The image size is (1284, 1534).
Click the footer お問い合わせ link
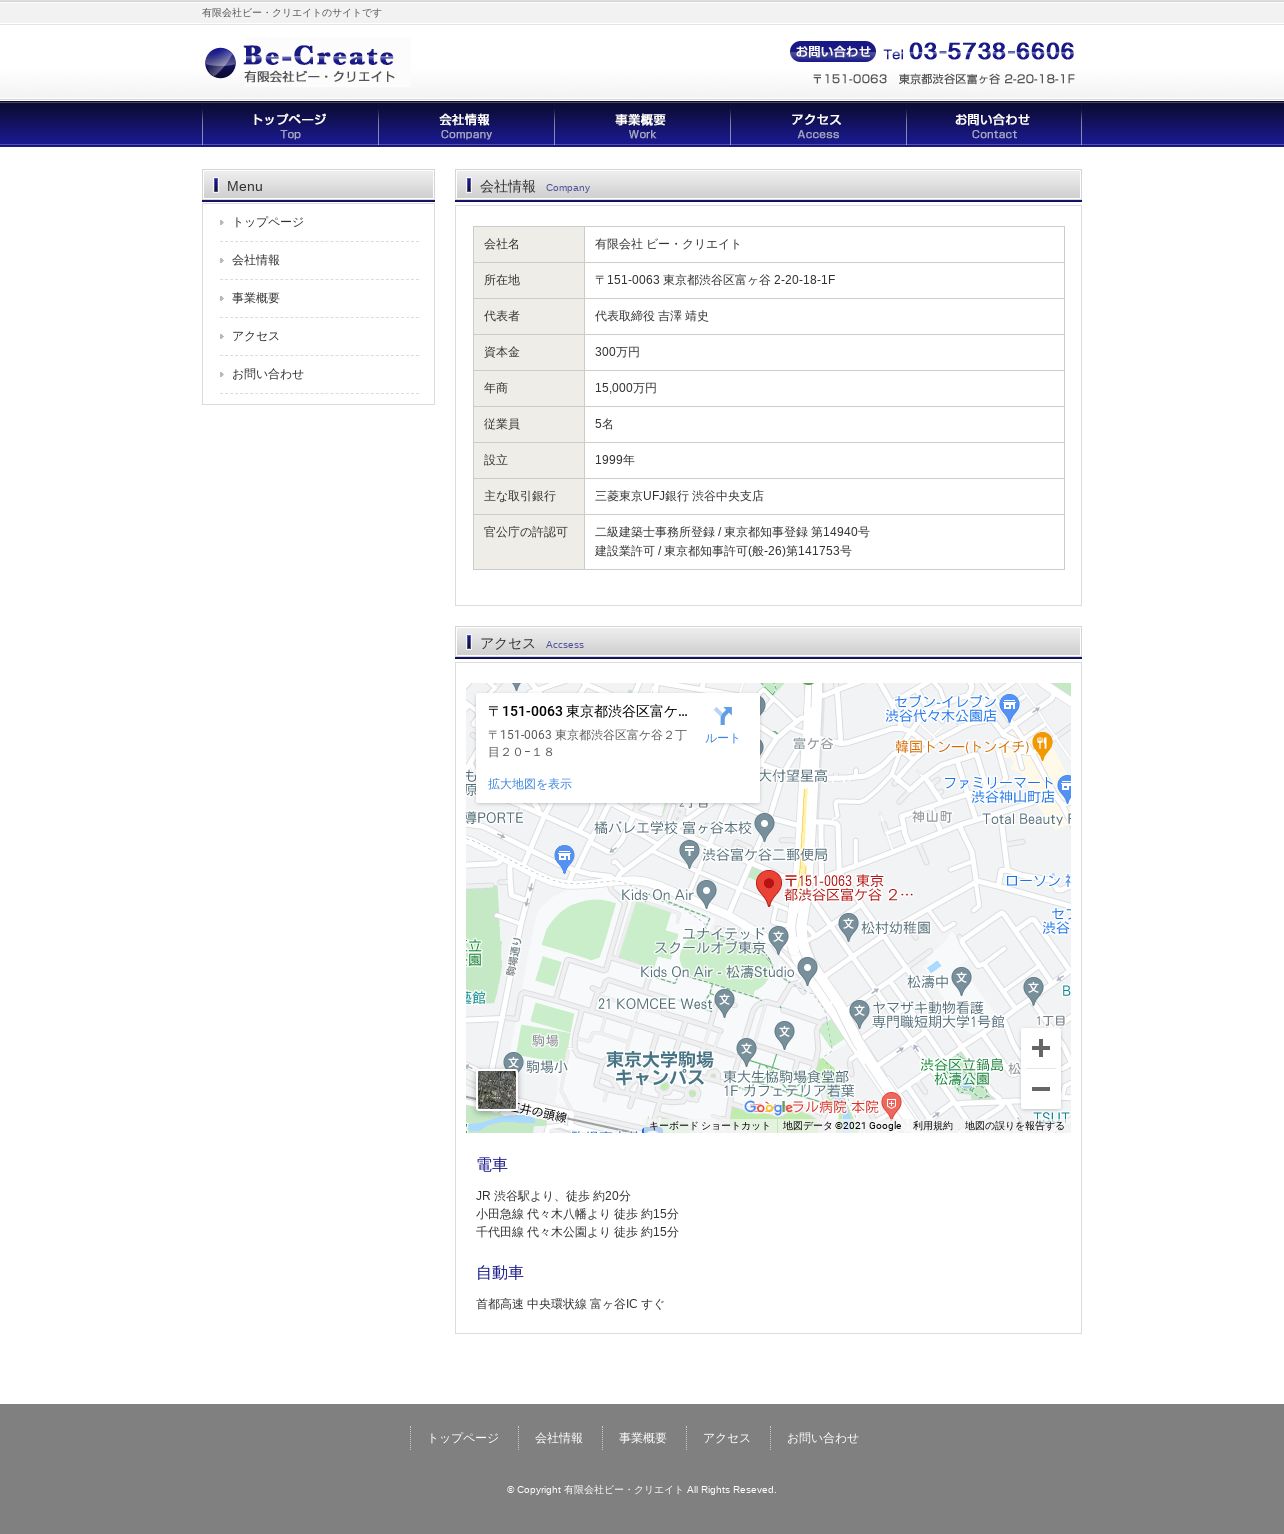[823, 1438]
